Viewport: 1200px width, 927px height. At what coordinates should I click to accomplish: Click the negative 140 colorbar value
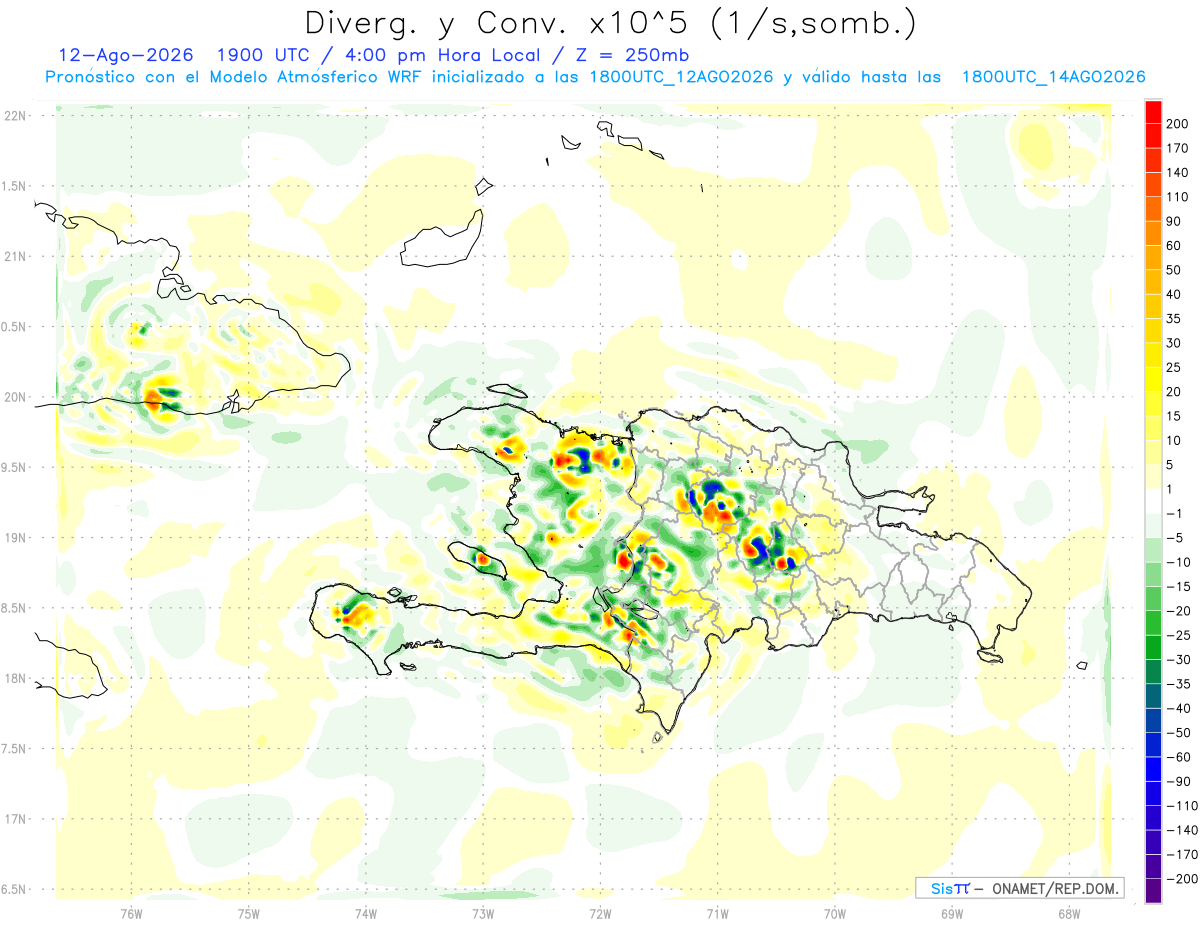click(x=1182, y=830)
